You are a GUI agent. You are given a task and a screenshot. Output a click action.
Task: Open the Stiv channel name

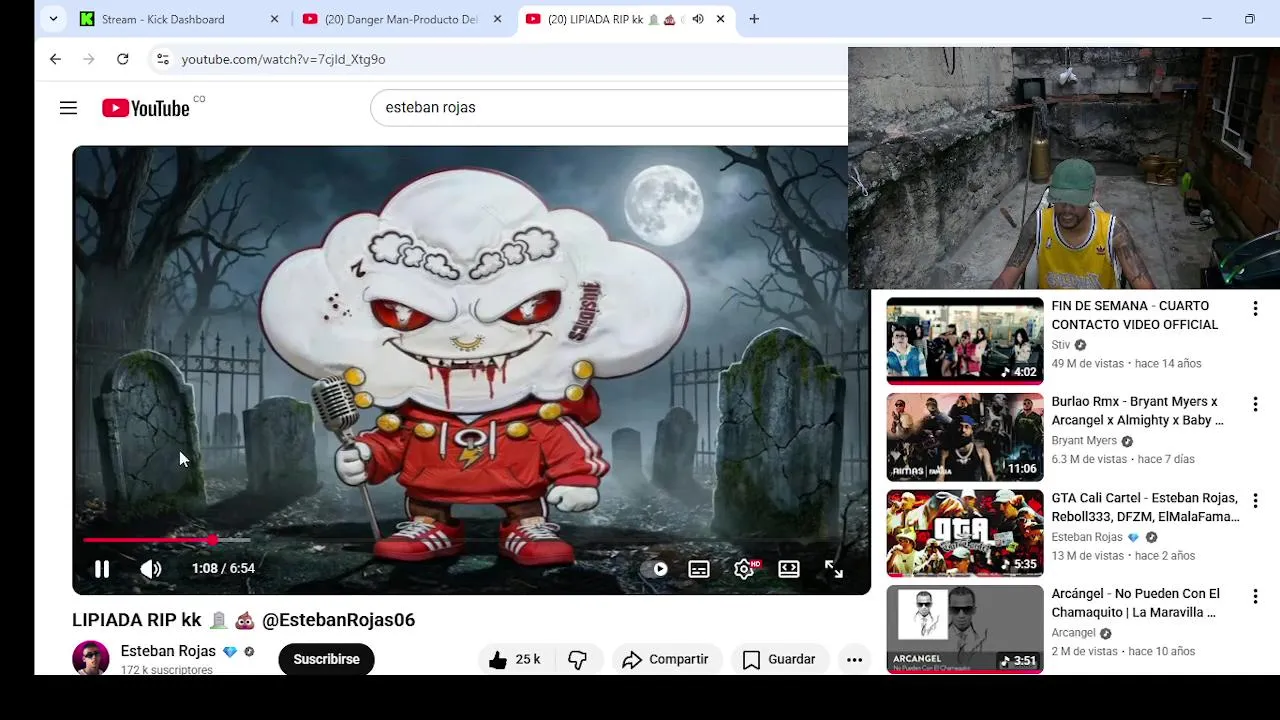pos(1060,345)
